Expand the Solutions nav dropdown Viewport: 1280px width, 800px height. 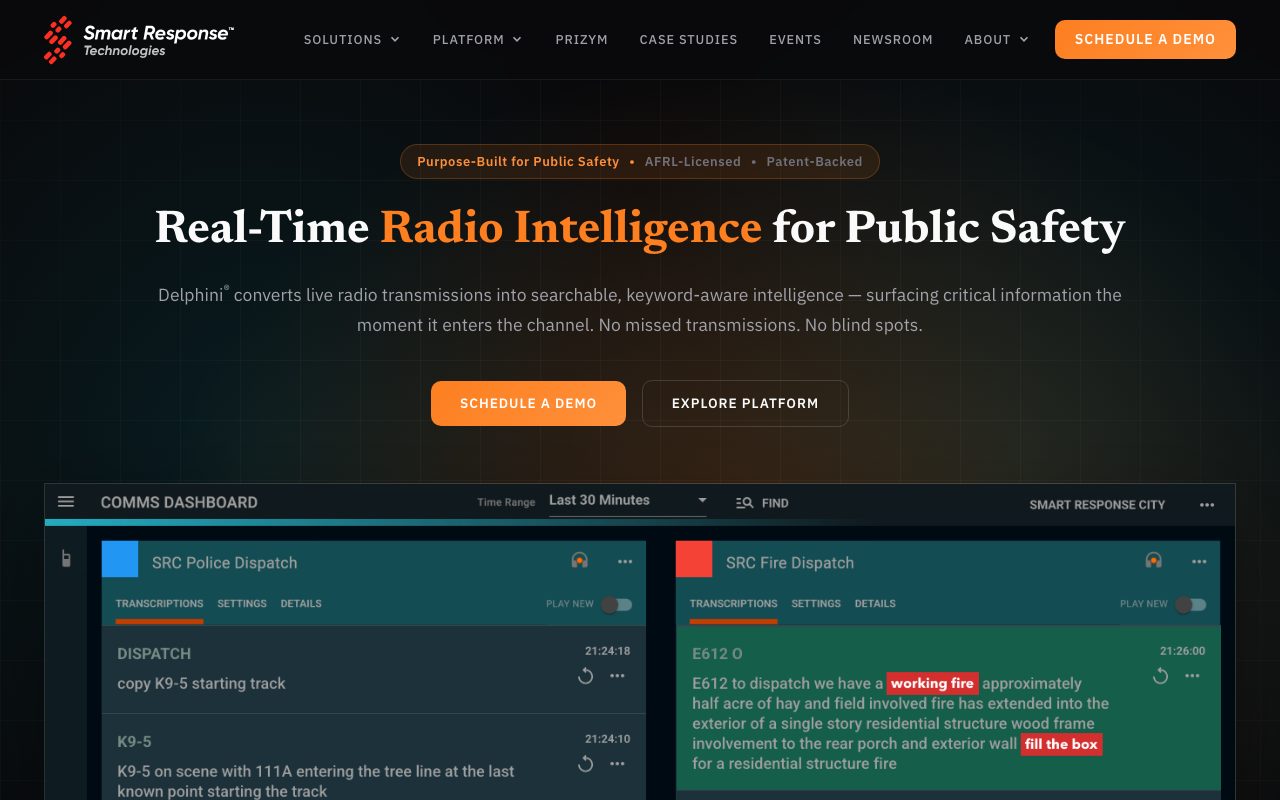pos(352,40)
